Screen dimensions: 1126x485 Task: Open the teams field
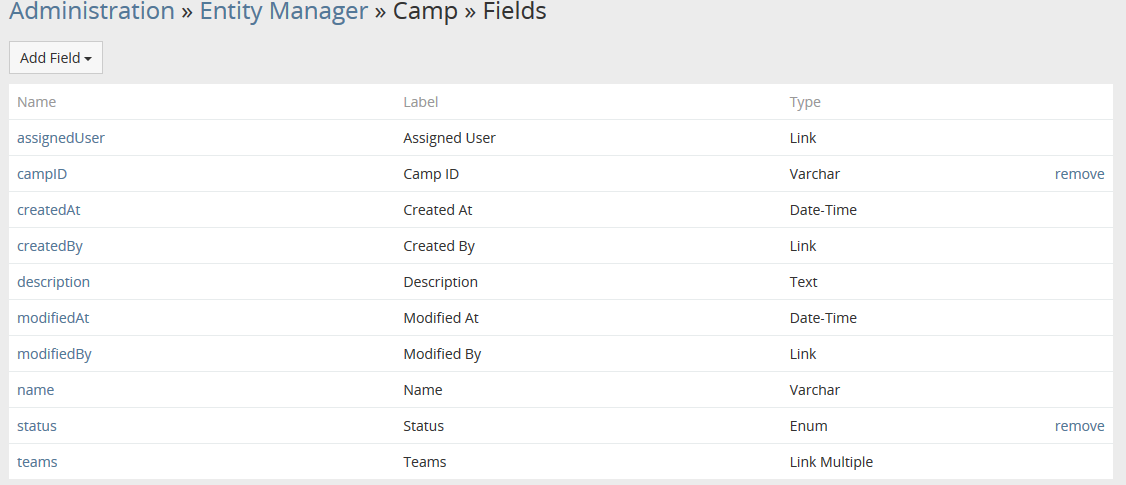pyautogui.click(x=37, y=462)
